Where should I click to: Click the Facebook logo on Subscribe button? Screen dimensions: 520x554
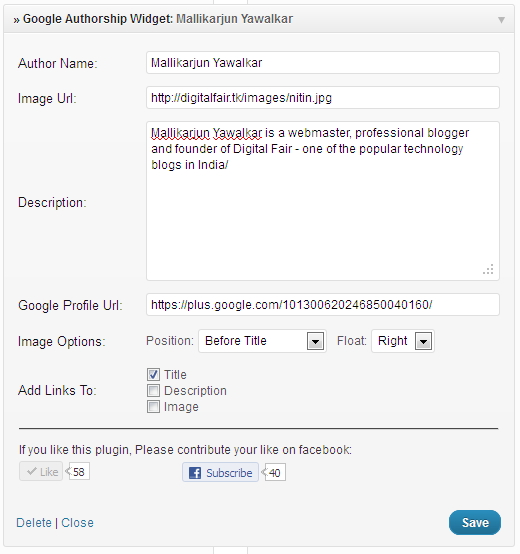[195, 473]
